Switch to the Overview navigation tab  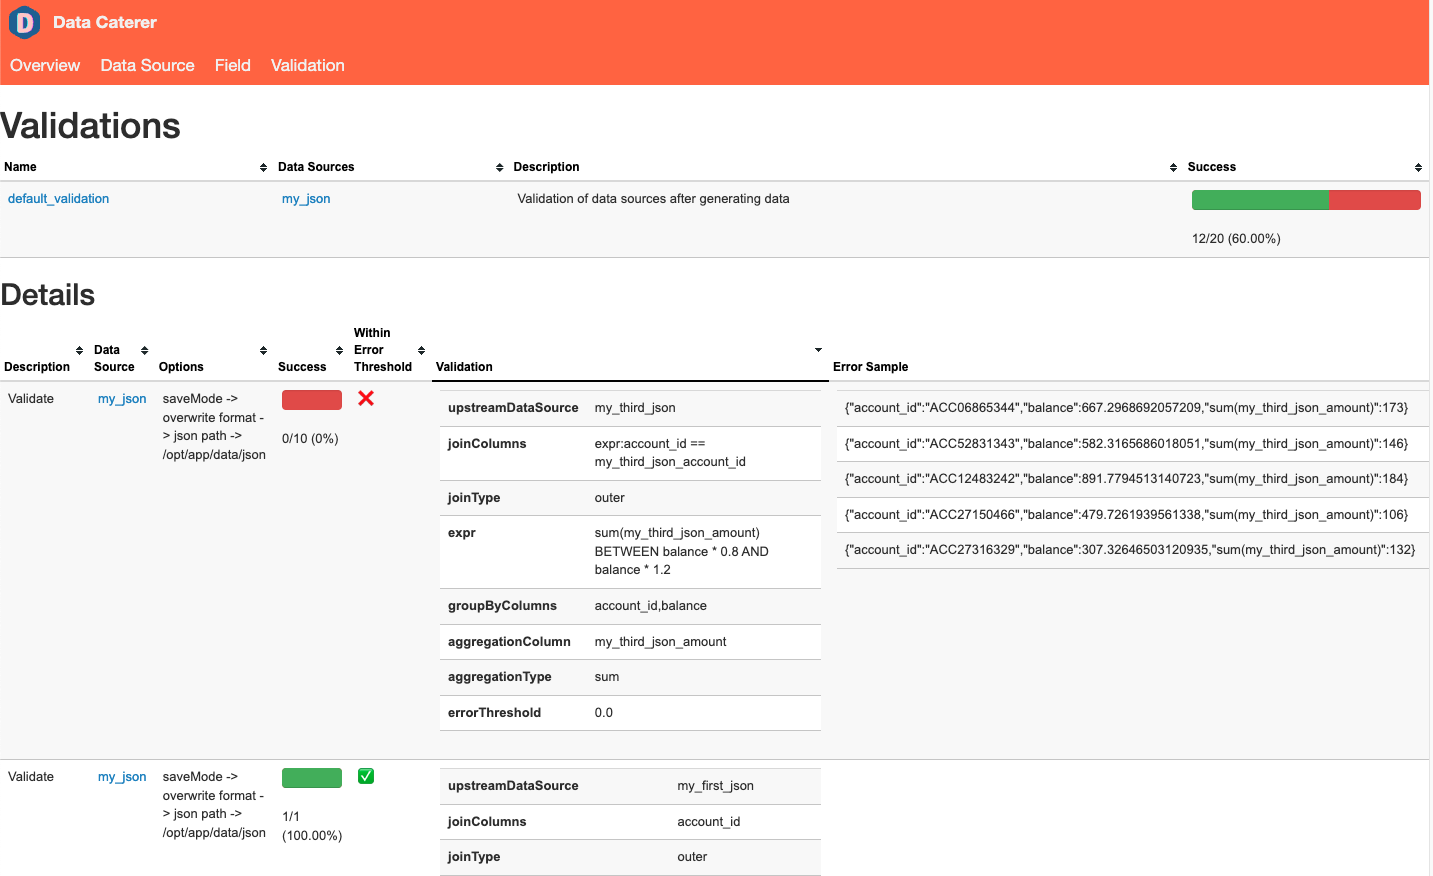45,66
